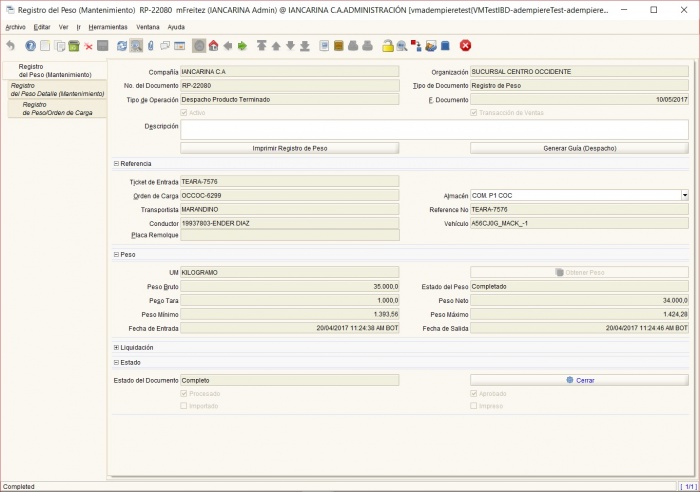Refresh the record with the blue arrows icon
The image size is (700, 492).
point(121,46)
